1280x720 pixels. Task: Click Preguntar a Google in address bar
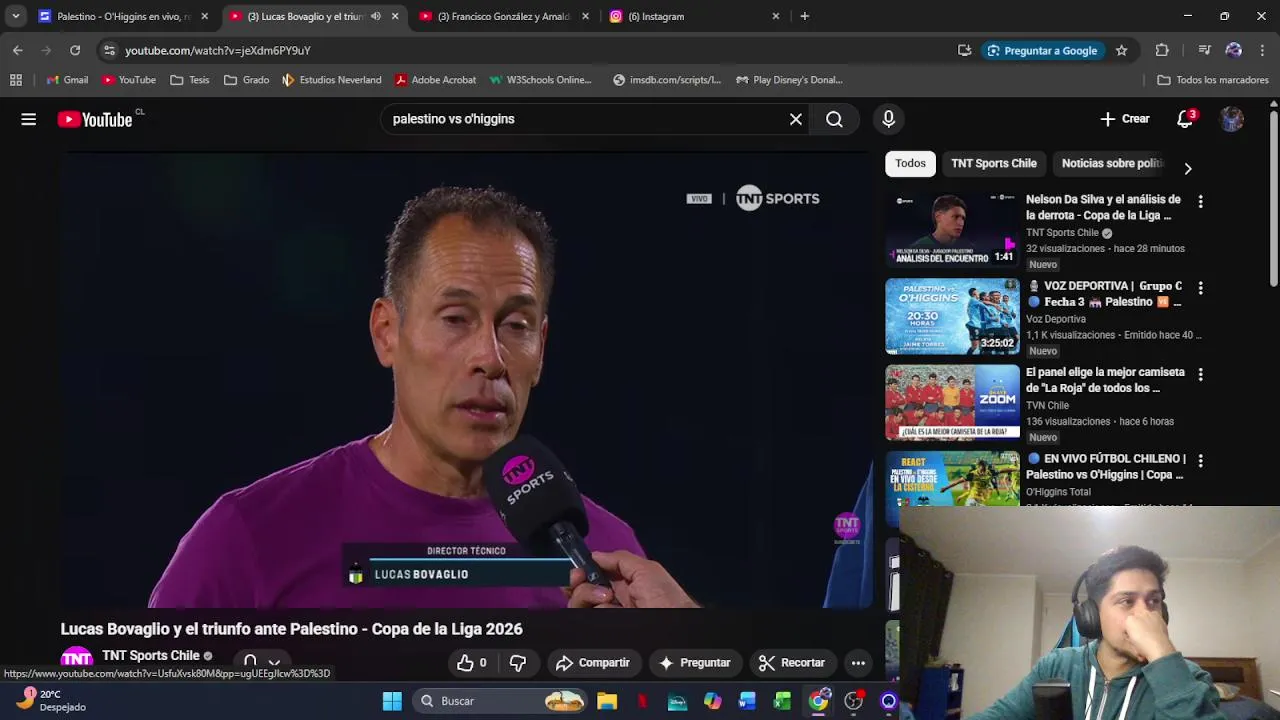click(x=1043, y=50)
